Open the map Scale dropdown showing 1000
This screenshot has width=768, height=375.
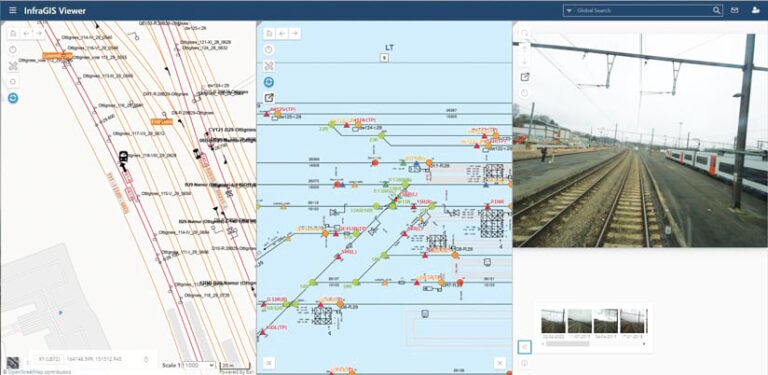tap(198, 365)
